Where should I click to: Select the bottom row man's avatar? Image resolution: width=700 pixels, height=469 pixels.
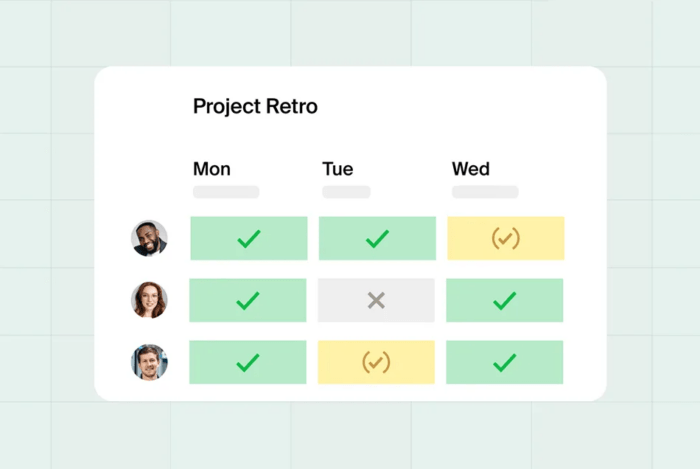pyautogui.click(x=150, y=362)
